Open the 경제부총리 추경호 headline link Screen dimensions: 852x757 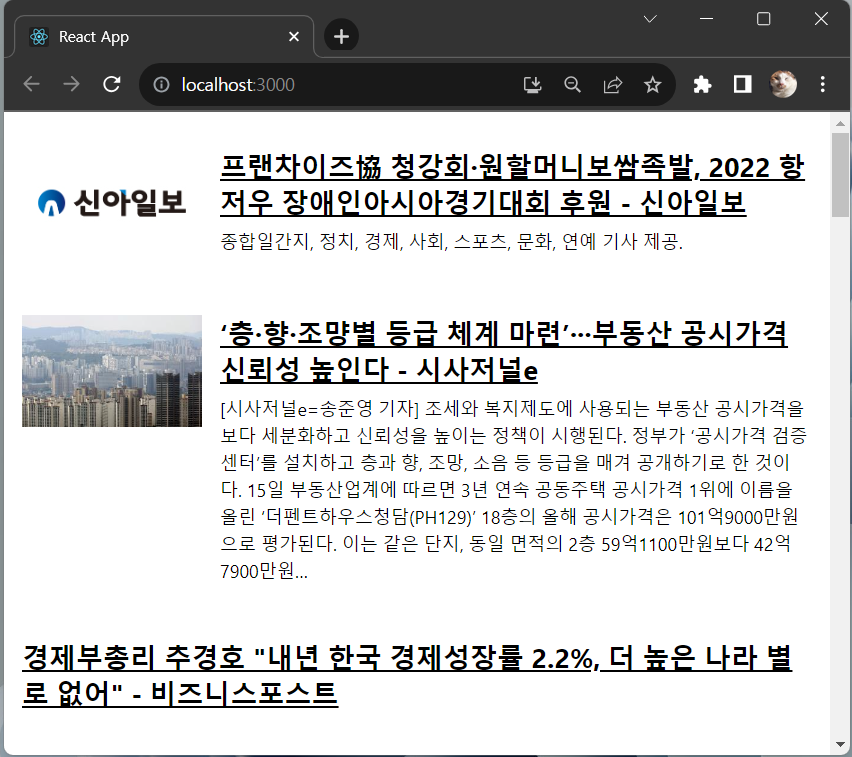click(407, 675)
